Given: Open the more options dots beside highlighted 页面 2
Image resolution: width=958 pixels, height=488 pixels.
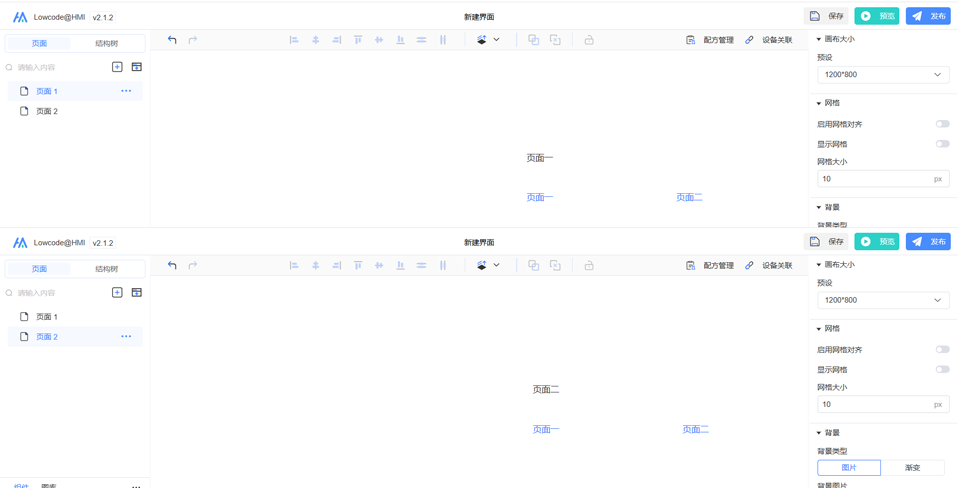Looking at the screenshot, I should (126, 337).
